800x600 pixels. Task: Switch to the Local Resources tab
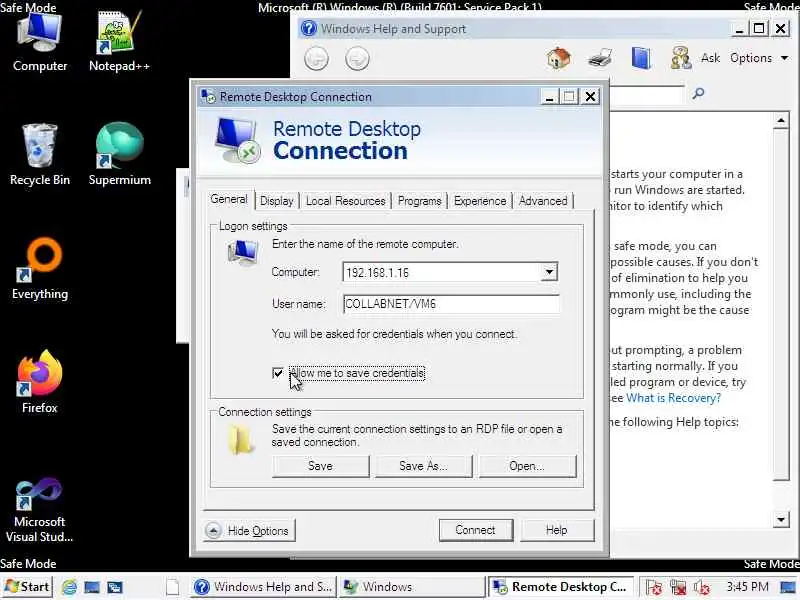345,201
